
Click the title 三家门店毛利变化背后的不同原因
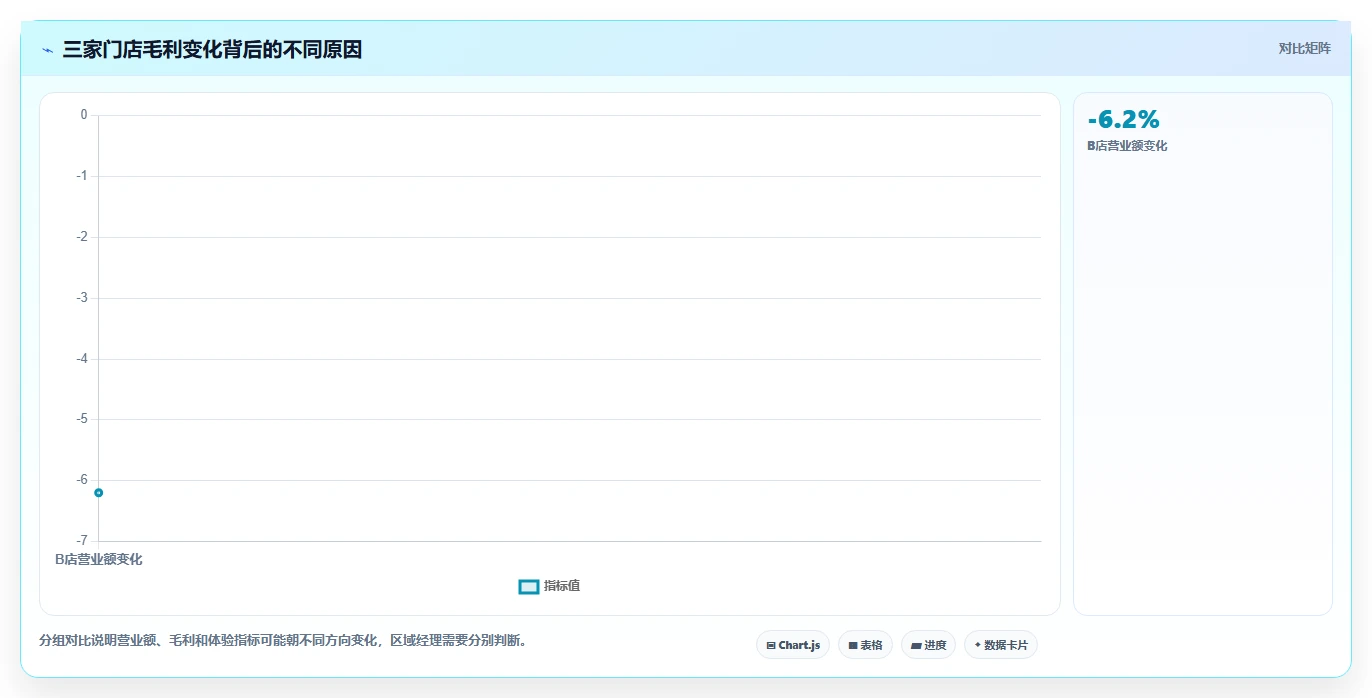click(x=212, y=49)
